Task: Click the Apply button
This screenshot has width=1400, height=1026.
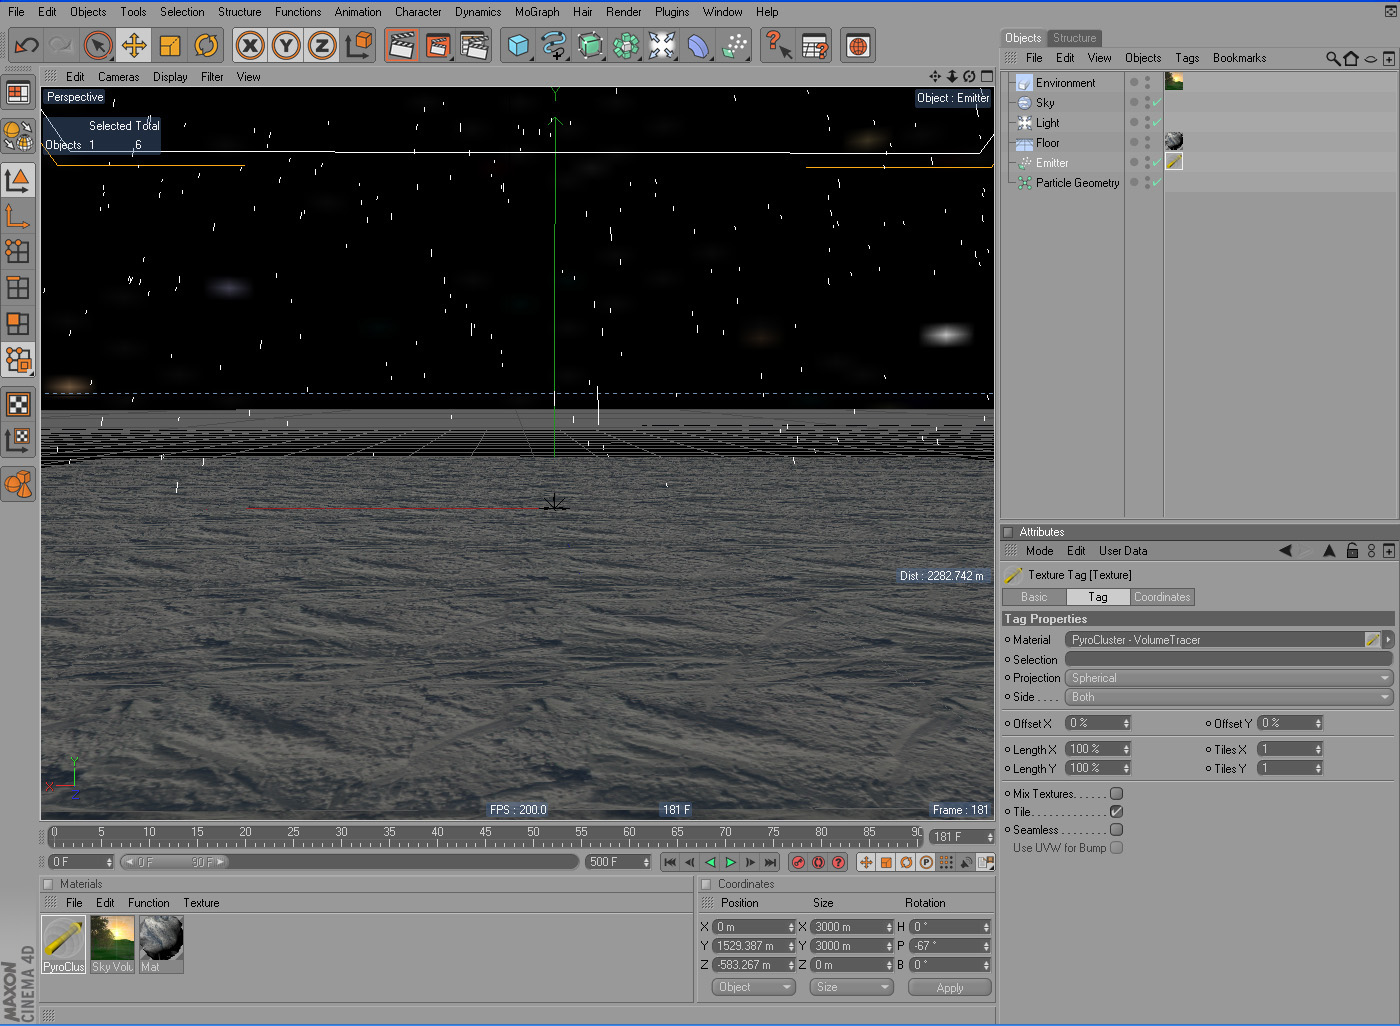Action: pos(949,987)
